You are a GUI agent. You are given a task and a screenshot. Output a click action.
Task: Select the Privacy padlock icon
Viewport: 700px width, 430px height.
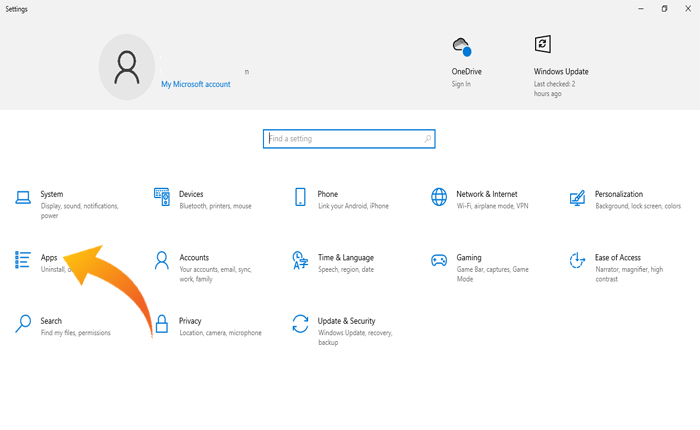161,323
